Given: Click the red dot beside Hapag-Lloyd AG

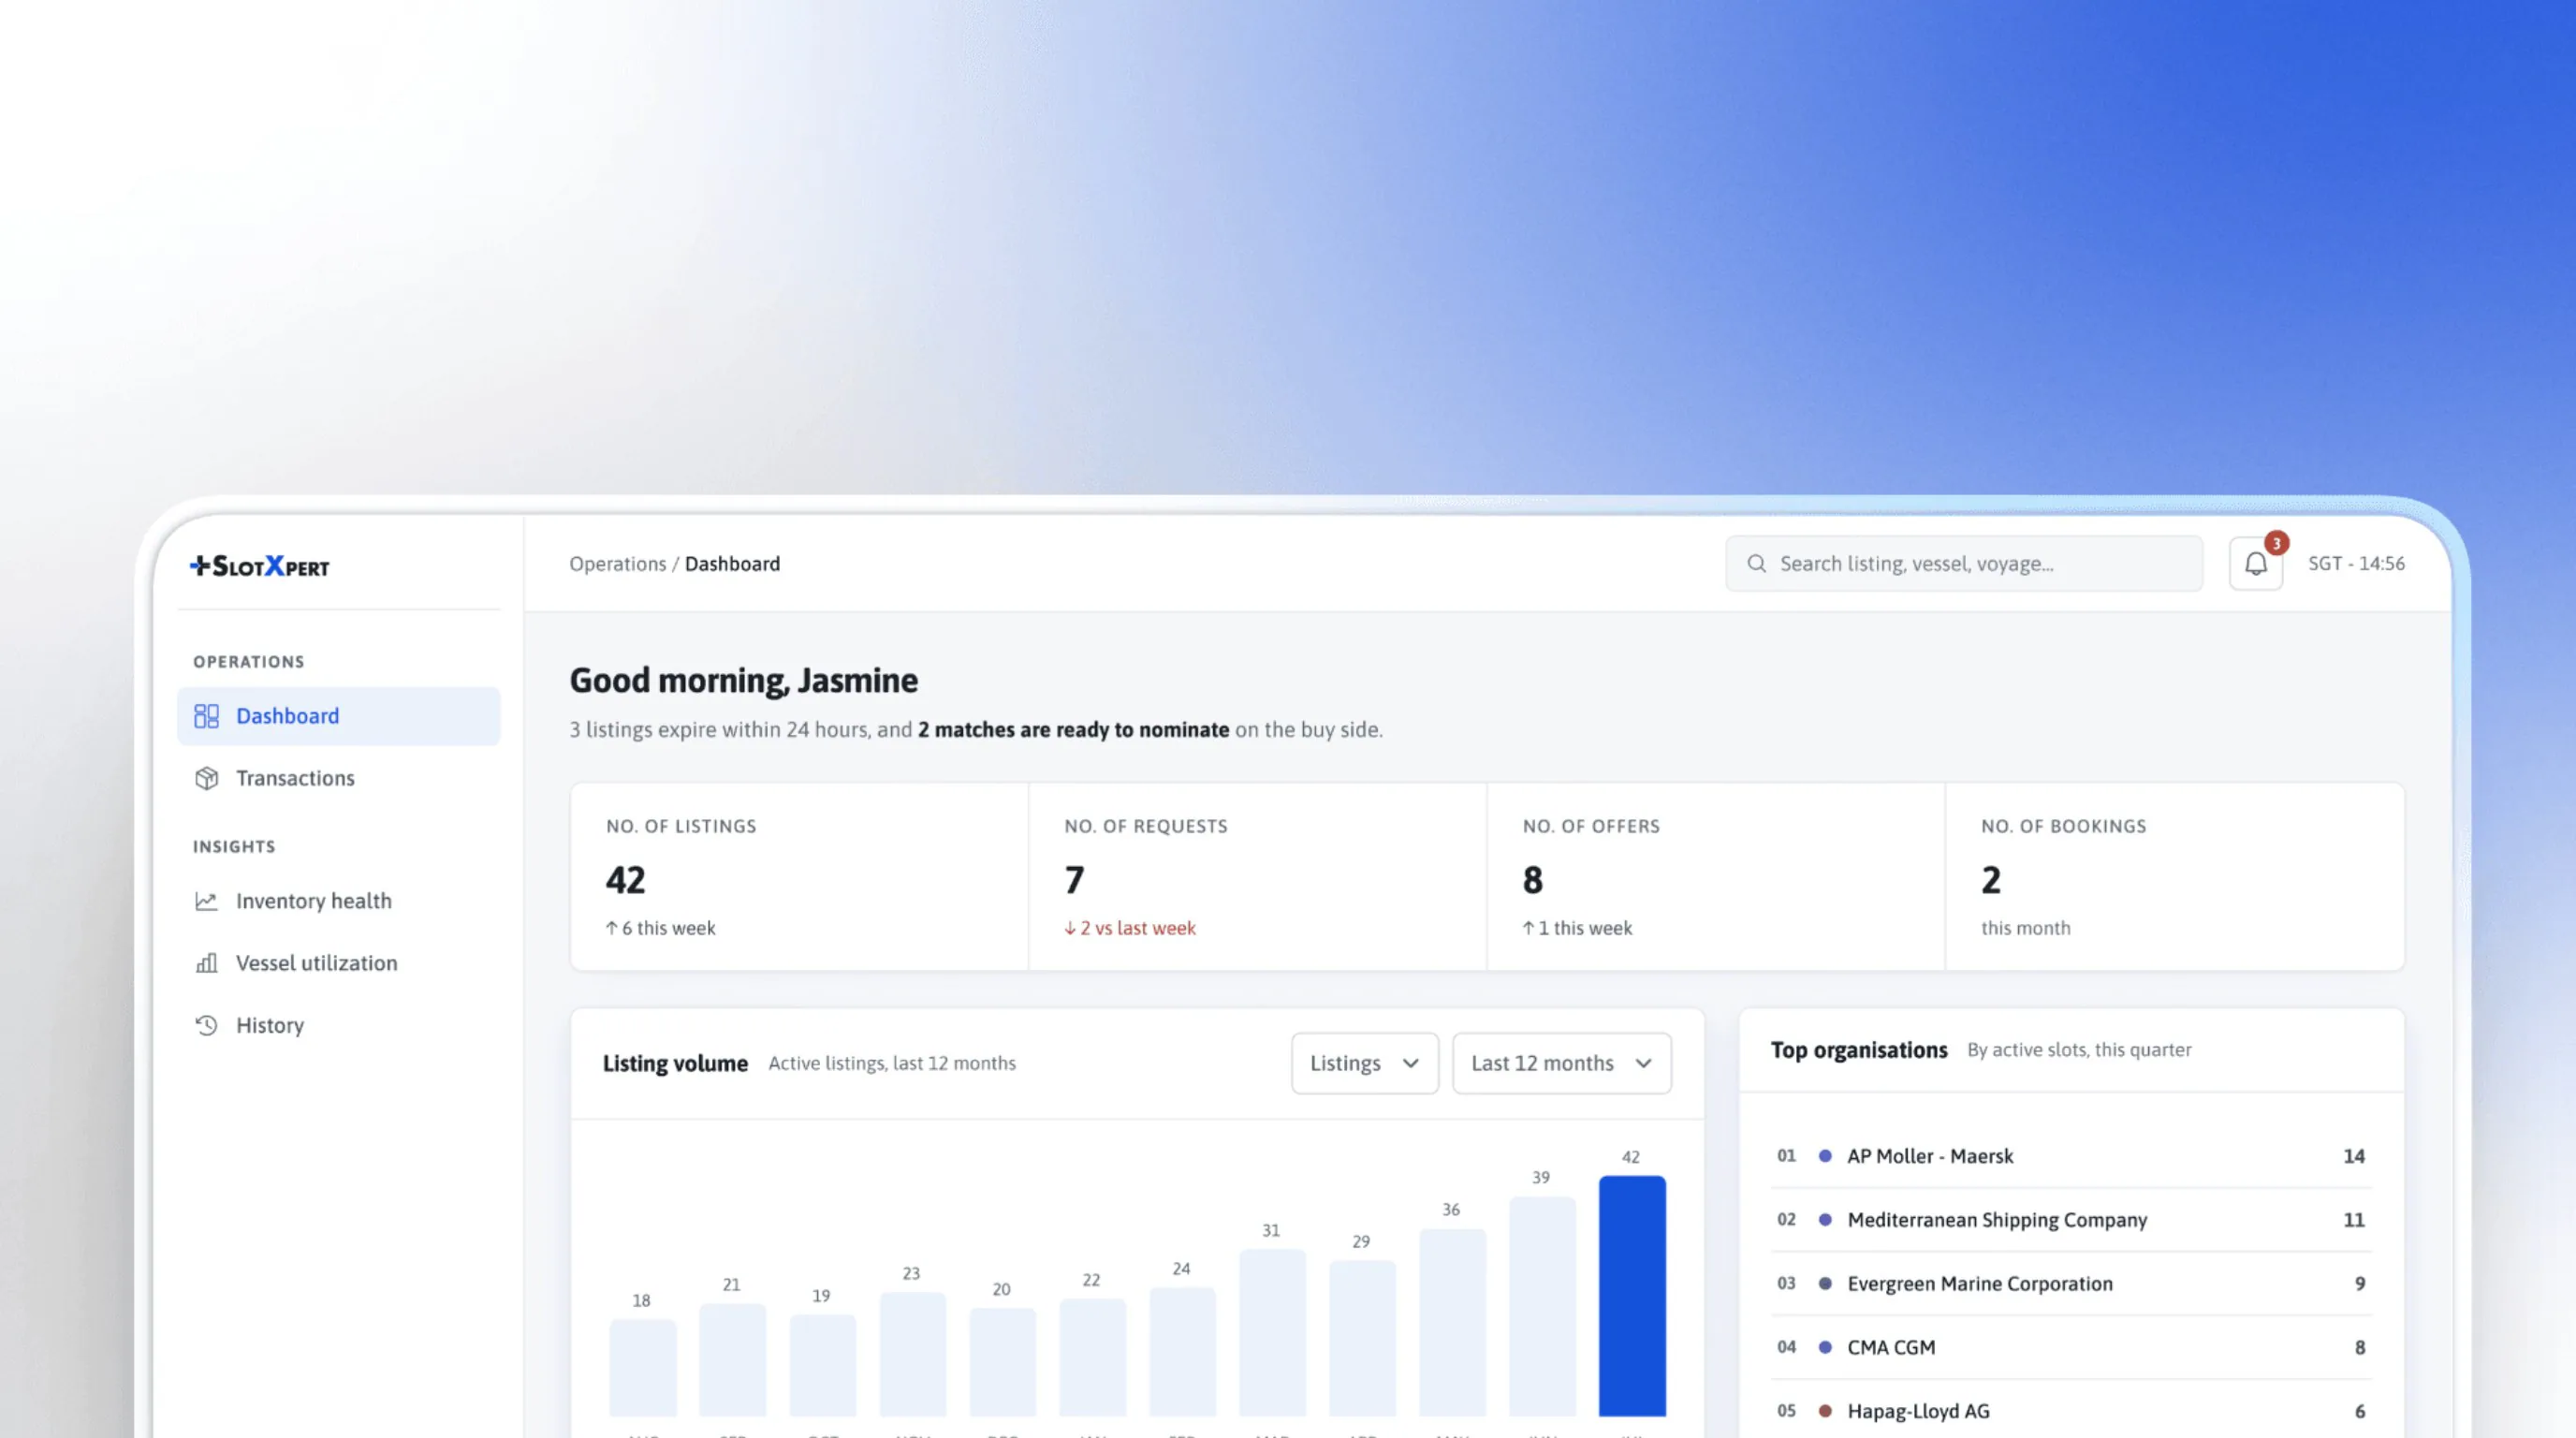Looking at the screenshot, I should coord(1825,1411).
